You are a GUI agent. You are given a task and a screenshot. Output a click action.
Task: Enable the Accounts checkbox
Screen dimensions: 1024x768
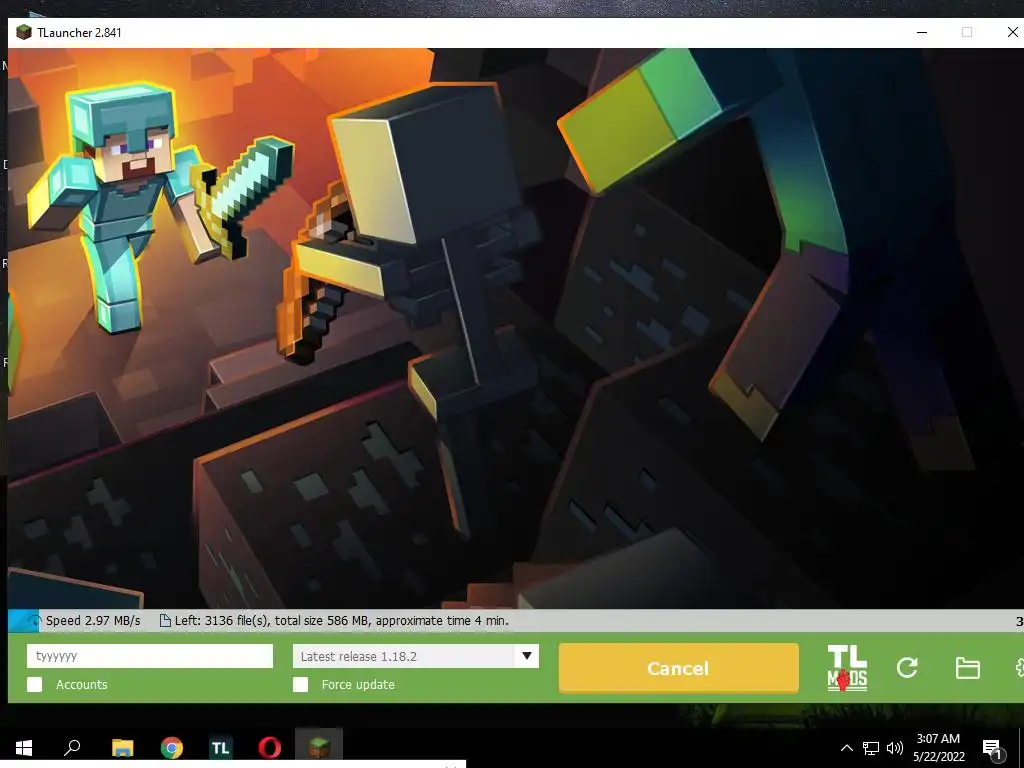pos(35,684)
